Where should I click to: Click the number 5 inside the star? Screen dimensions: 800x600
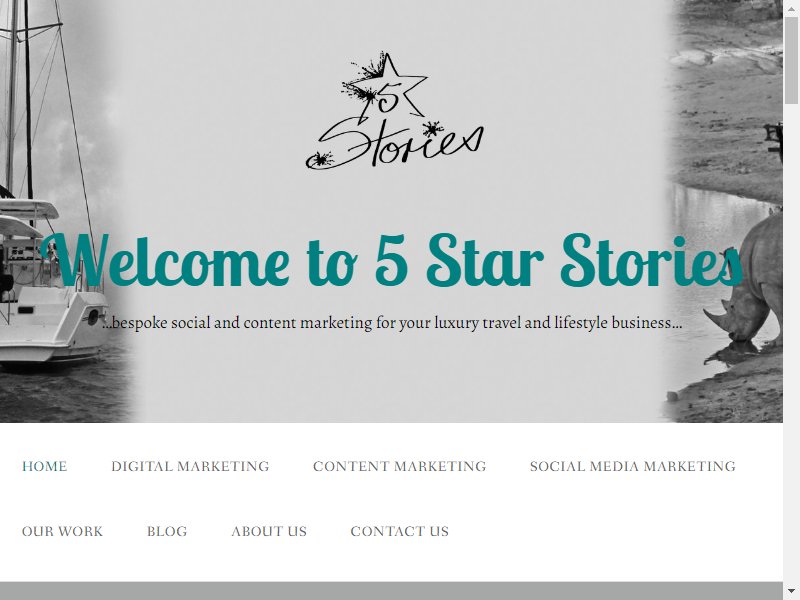click(387, 99)
